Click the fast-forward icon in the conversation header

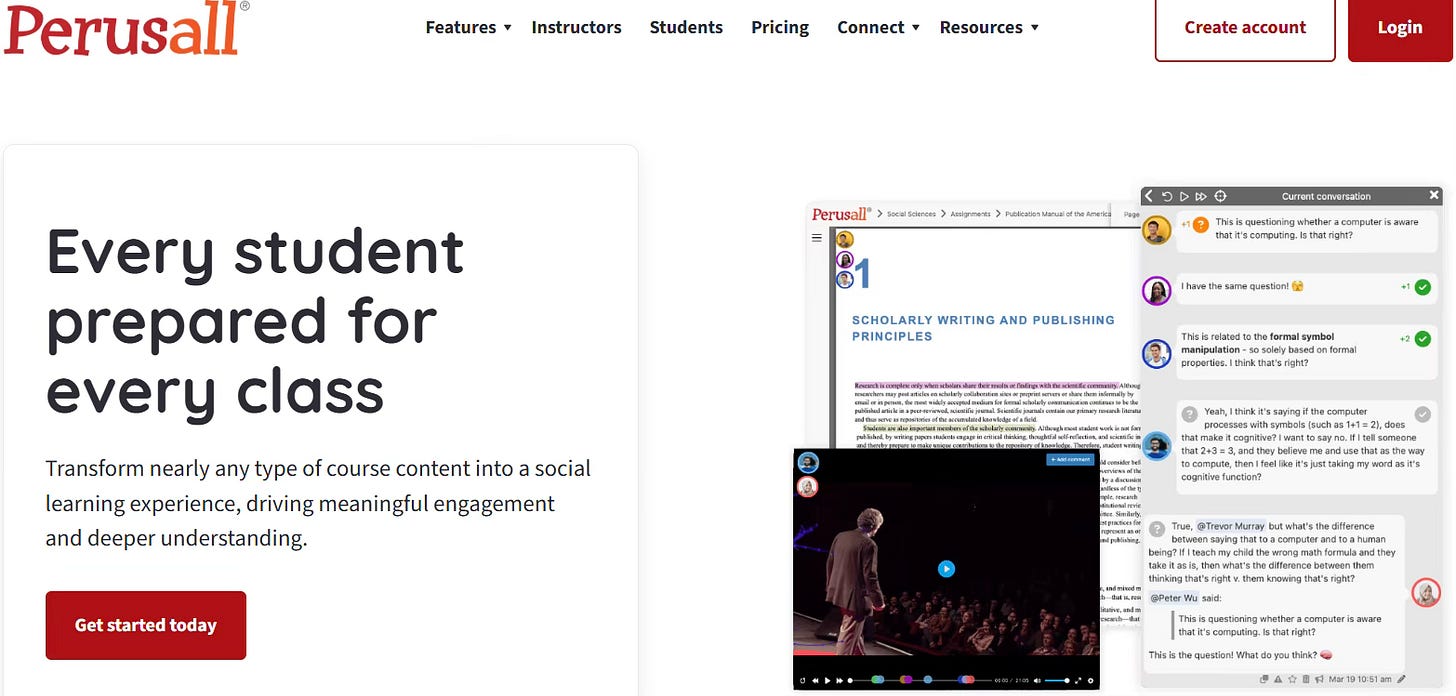[x=1201, y=196]
